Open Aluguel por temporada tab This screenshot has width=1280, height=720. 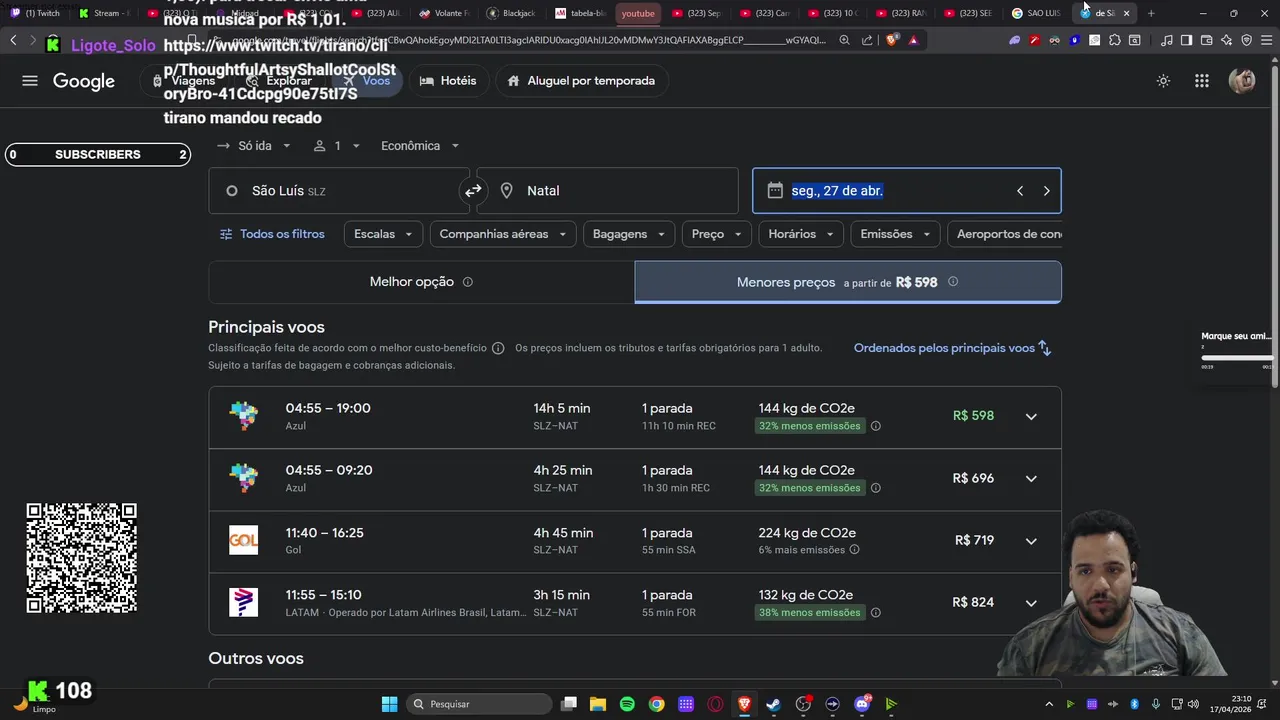tap(581, 81)
